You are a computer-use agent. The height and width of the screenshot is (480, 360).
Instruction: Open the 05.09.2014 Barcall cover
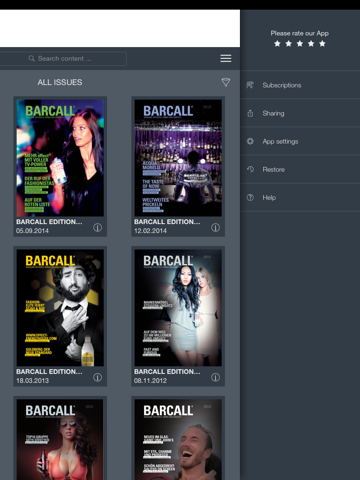click(60, 158)
